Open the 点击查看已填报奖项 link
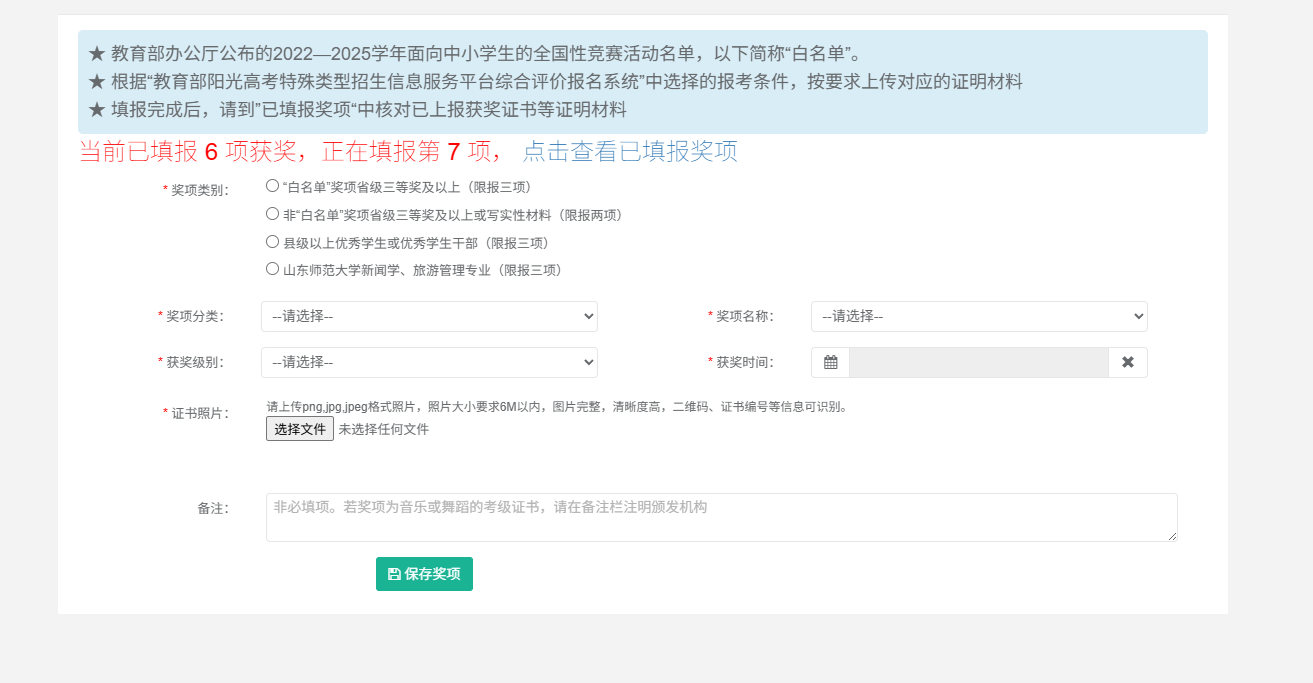 pos(630,151)
